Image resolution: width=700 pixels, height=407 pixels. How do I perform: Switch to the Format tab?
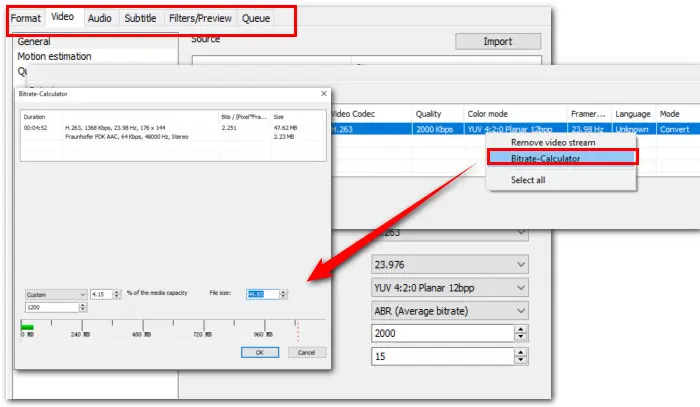pos(25,18)
